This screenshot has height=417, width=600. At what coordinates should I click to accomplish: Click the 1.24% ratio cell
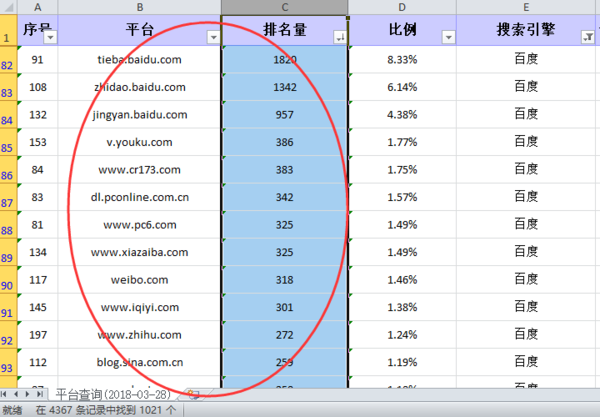pos(402,335)
